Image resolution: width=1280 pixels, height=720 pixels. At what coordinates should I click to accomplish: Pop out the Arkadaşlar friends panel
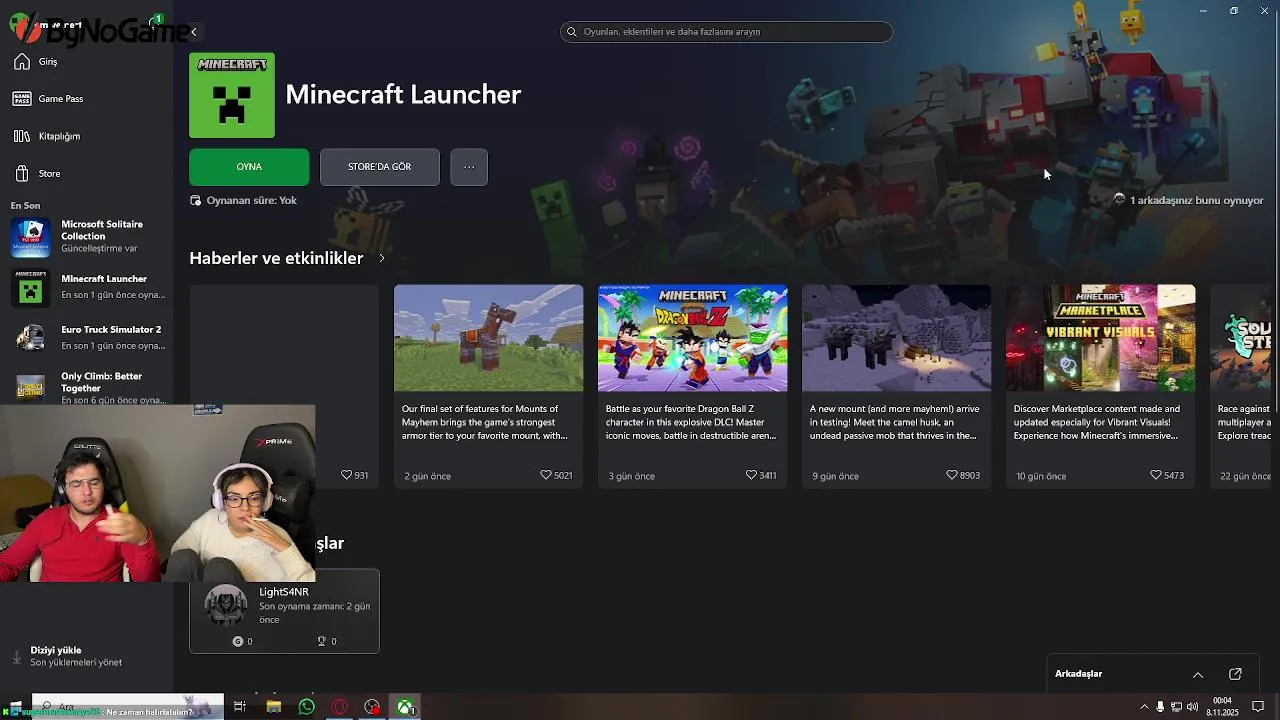tap(1235, 674)
